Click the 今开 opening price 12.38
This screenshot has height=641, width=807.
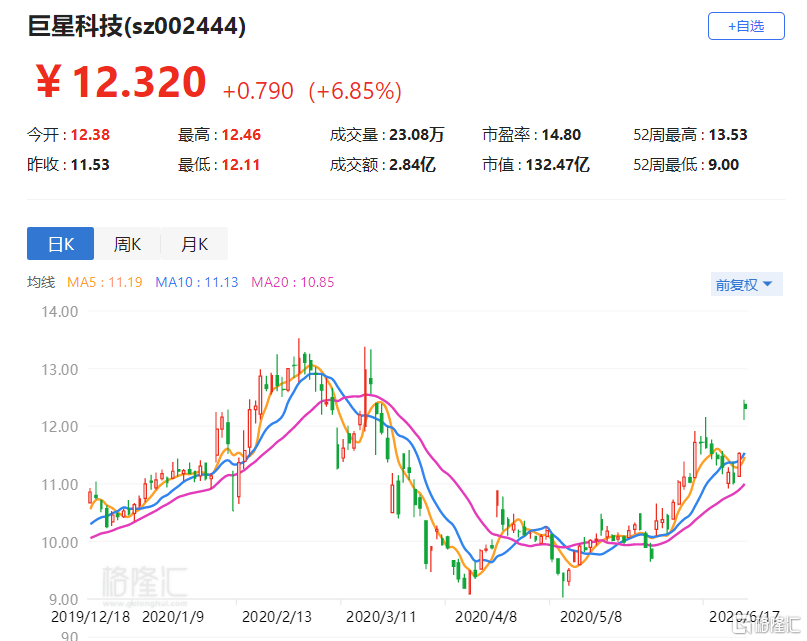(90, 135)
